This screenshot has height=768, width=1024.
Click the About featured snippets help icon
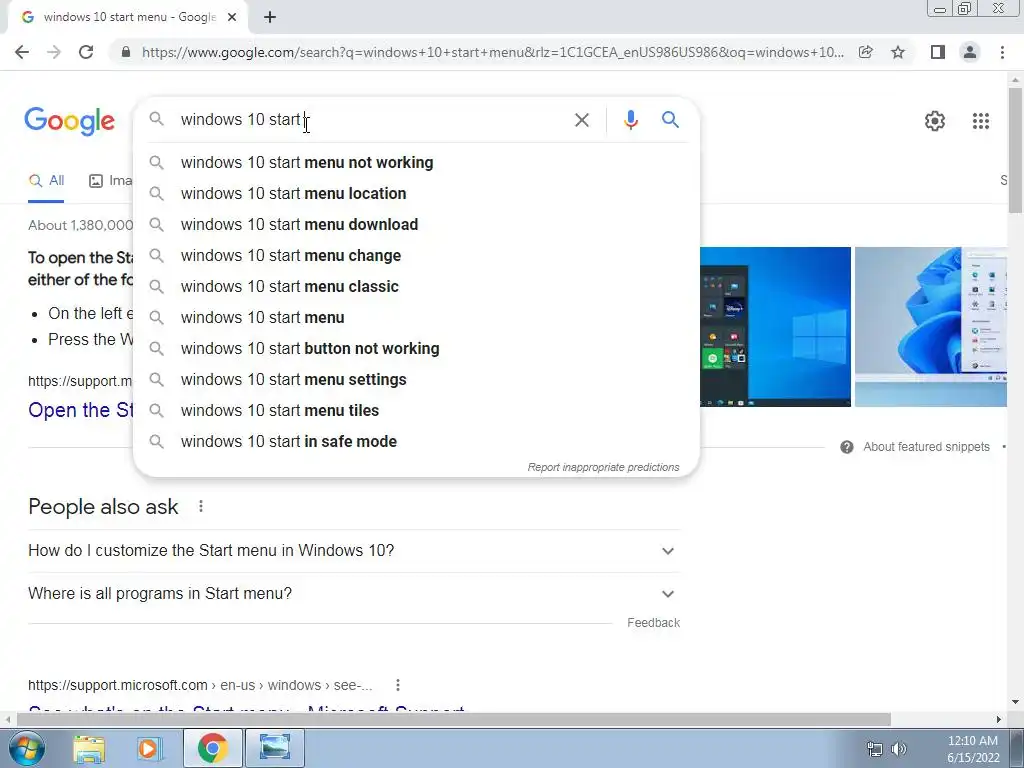coord(846,447)
